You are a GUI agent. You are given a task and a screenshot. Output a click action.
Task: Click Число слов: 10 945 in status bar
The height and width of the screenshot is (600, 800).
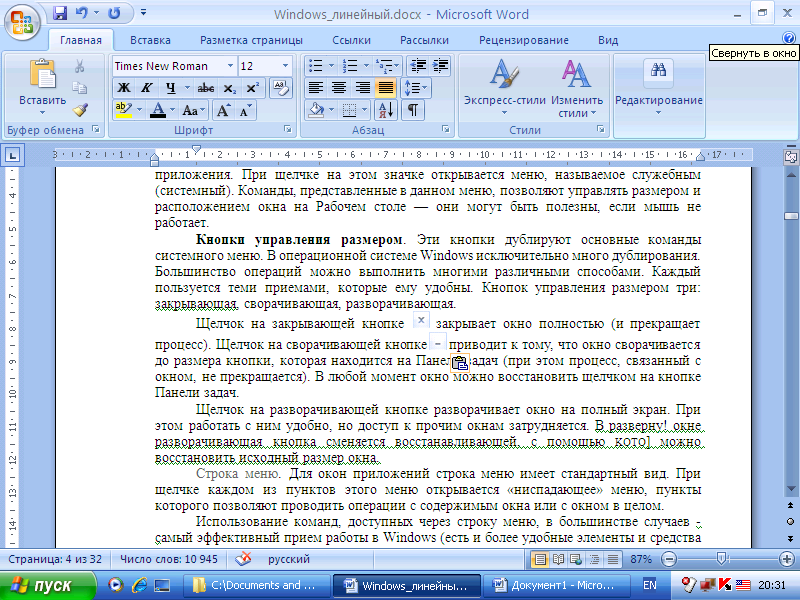point(168,559)
